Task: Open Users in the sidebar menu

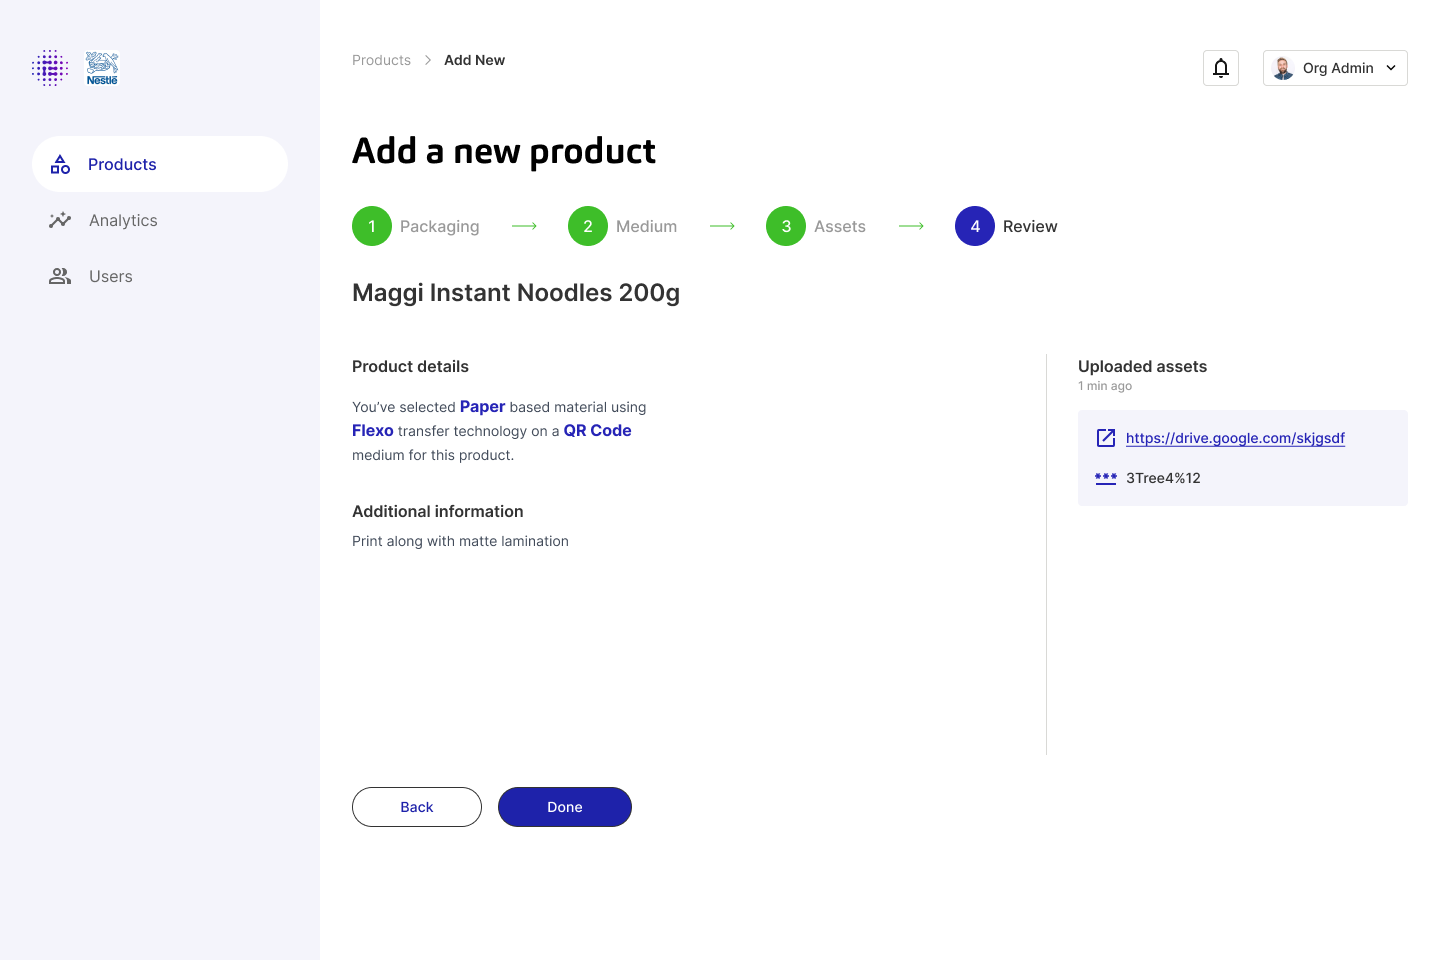Action: click(111, 276)
